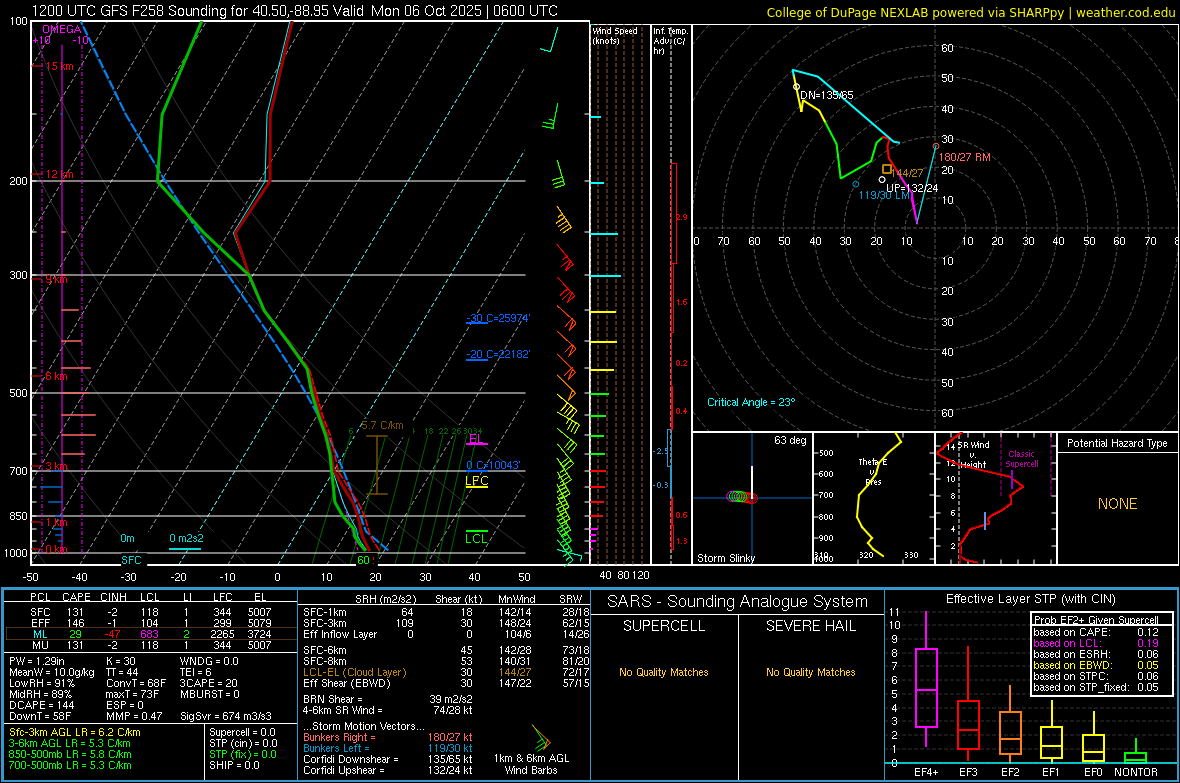The width and height of the screenshot is (1180, 783).
Task: Click the orange lapse-rate bracket near 5.7 C/km
Action: pyautogui.click(x=377, y=465)
